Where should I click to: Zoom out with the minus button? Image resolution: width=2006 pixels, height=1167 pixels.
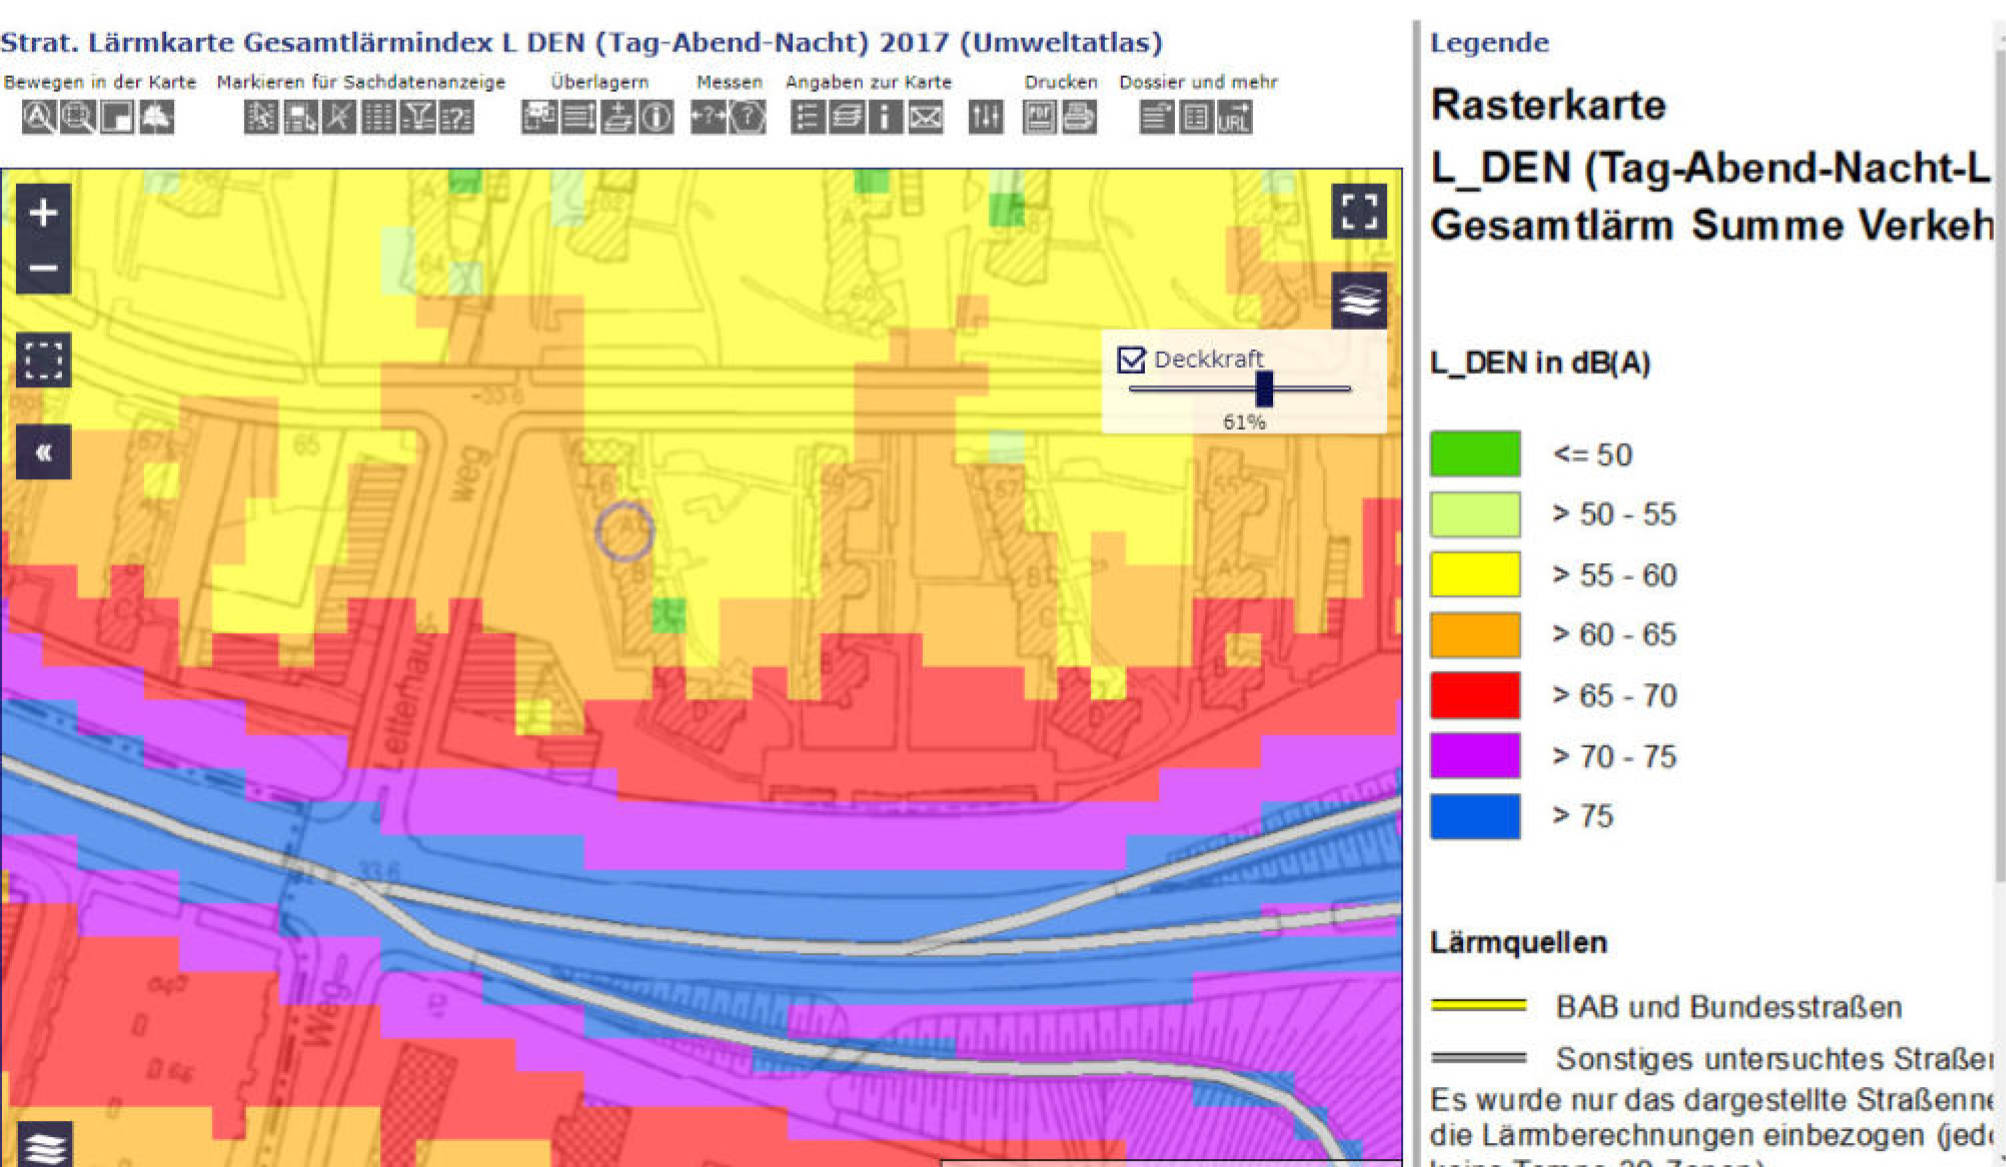click(x=43, y=268)
